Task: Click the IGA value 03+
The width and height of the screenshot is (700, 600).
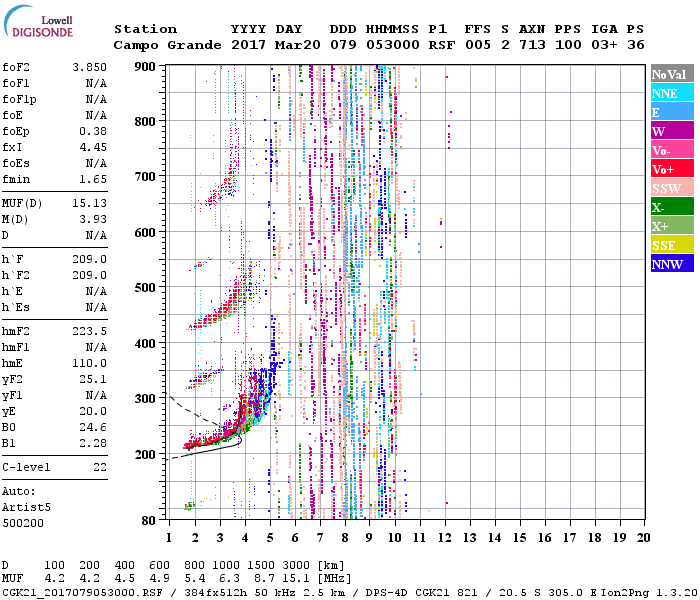Action: click(x=604, y=45)
